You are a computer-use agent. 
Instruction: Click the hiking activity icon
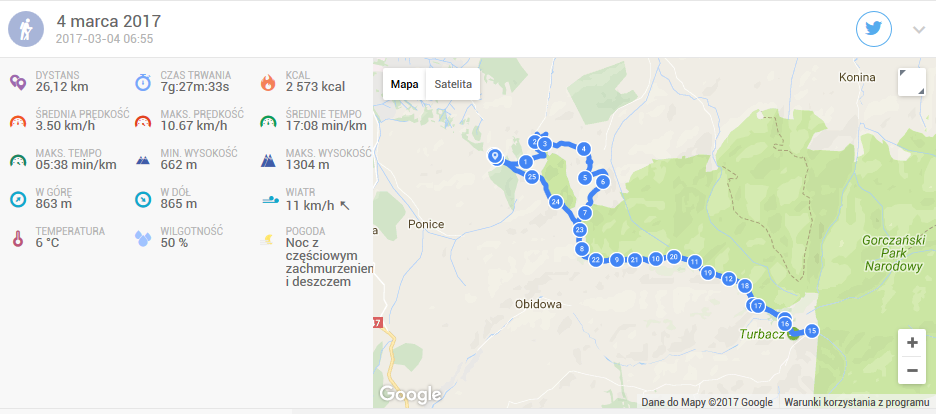click(x=26, y=29)
